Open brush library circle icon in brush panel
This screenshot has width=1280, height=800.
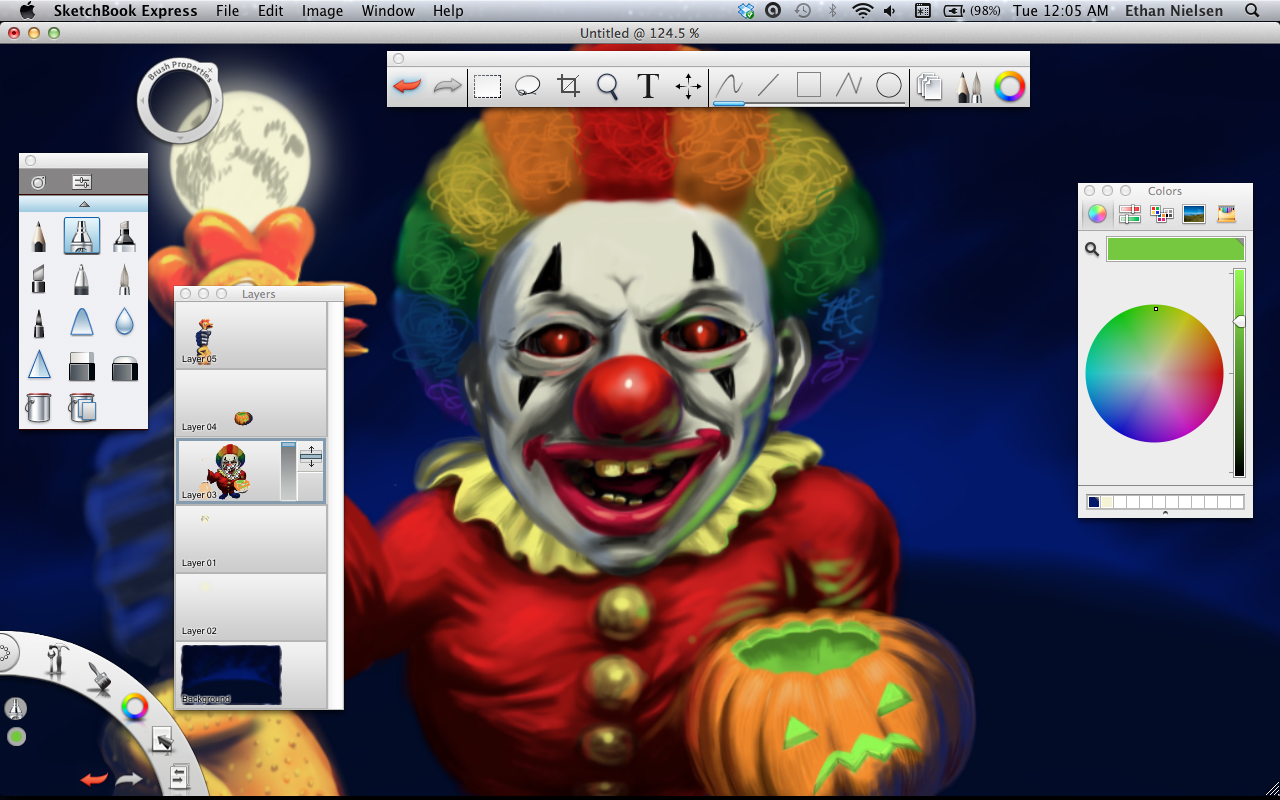click(x=38, y=182)
